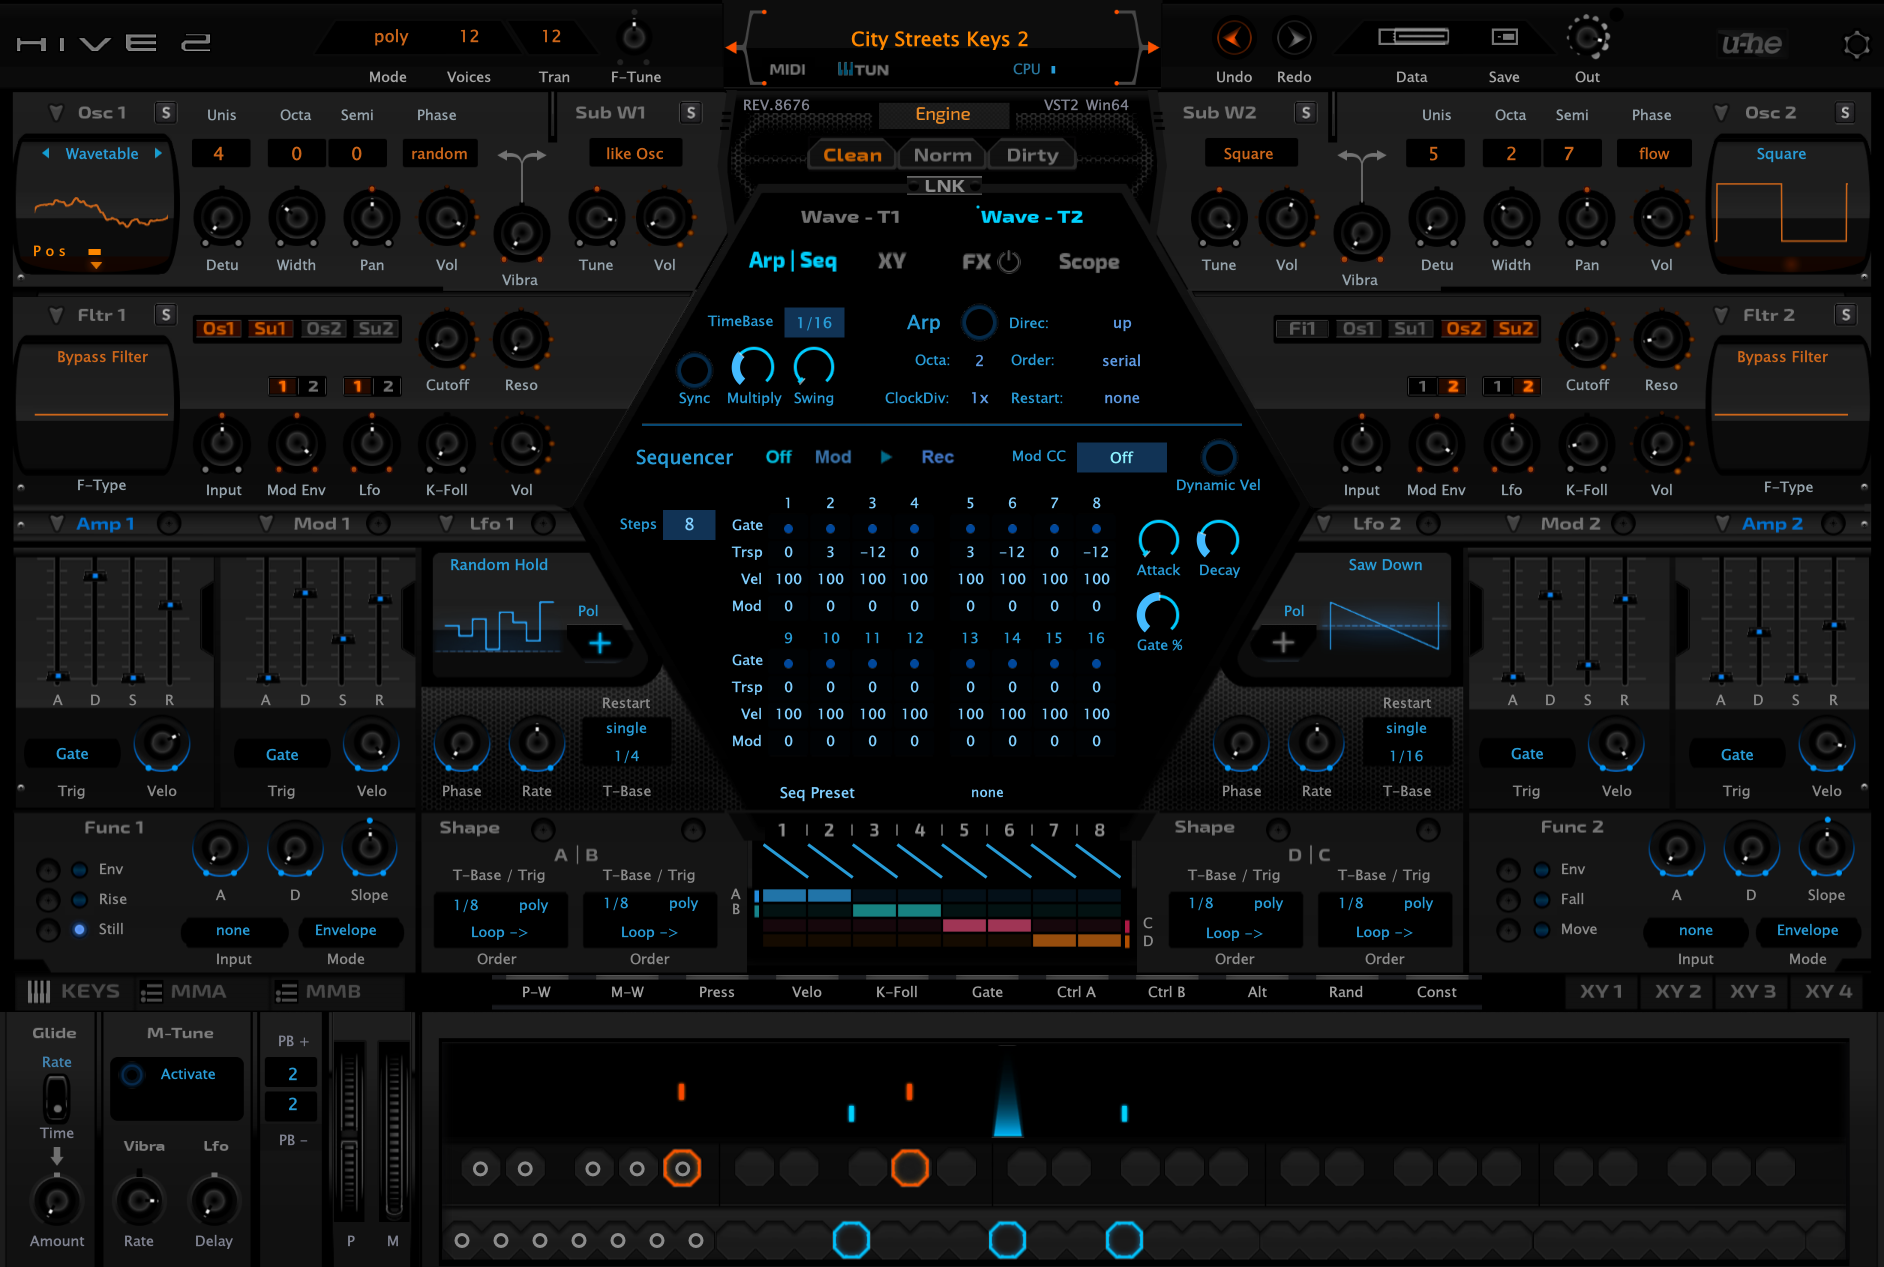This screenshot has height=1267, width=1884.
Task: Click the Sequencer Rec button
Action: 937,457
